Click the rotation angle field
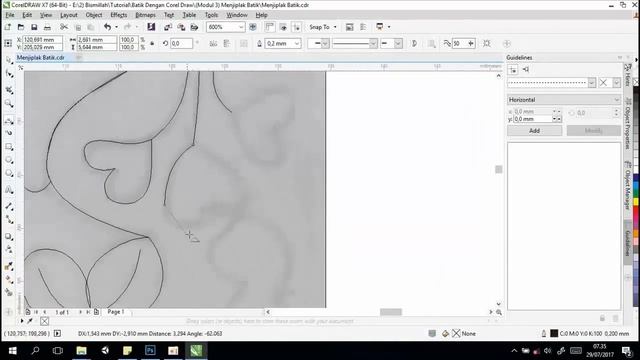The width and height of the screenshot is (640, 360). point(181,43)
